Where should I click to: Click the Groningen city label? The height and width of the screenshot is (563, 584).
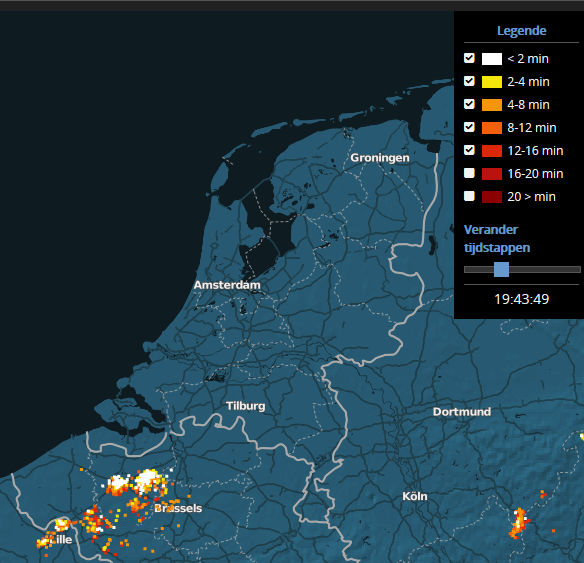380,158
